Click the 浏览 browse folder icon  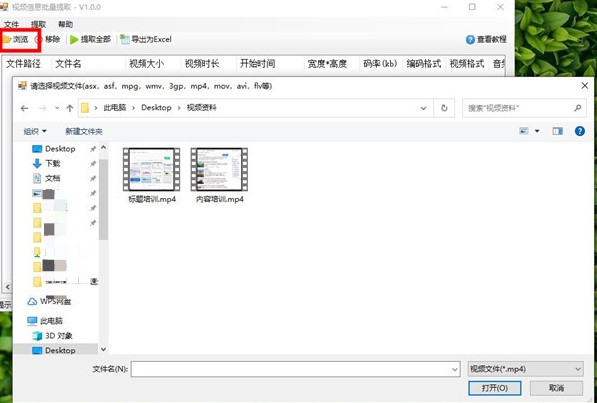[7, 39]
